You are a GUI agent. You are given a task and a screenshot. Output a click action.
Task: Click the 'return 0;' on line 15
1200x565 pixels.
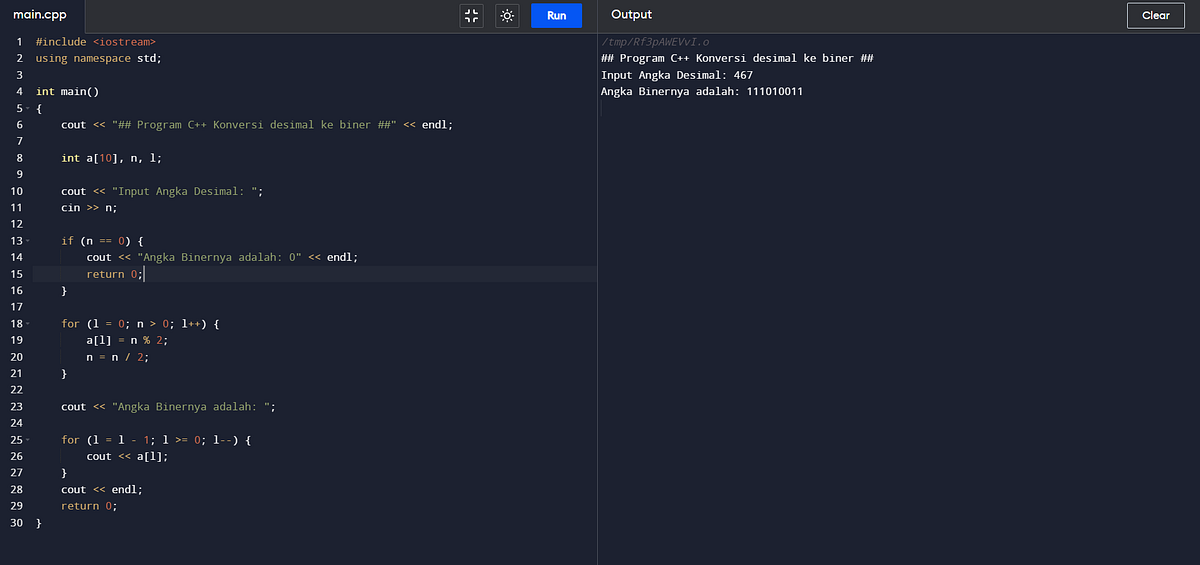tap(115, 274)
